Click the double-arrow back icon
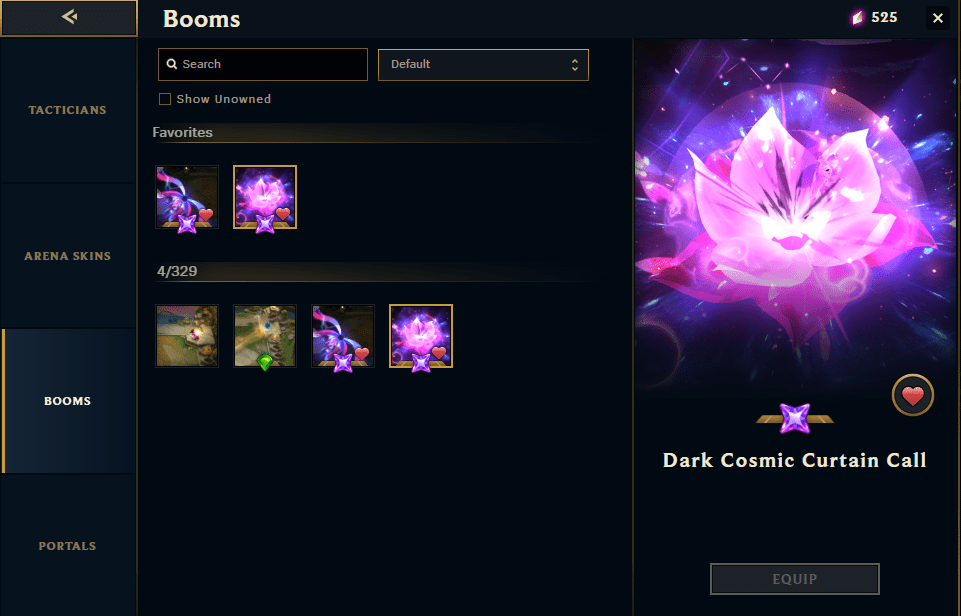 click(69, 17)
